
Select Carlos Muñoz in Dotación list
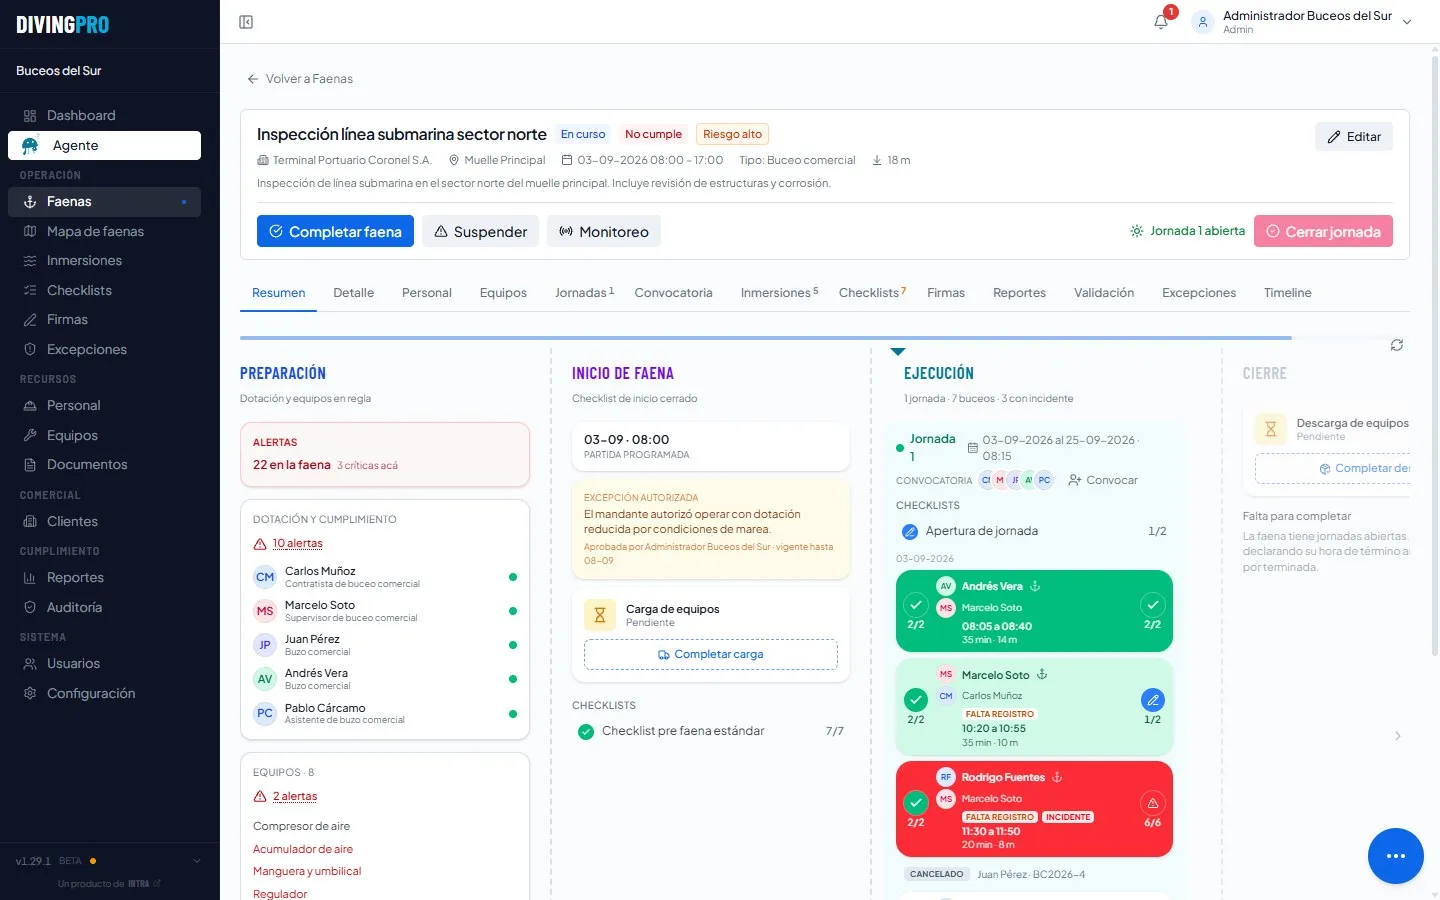pyautogui.click(x=385, y=577)
